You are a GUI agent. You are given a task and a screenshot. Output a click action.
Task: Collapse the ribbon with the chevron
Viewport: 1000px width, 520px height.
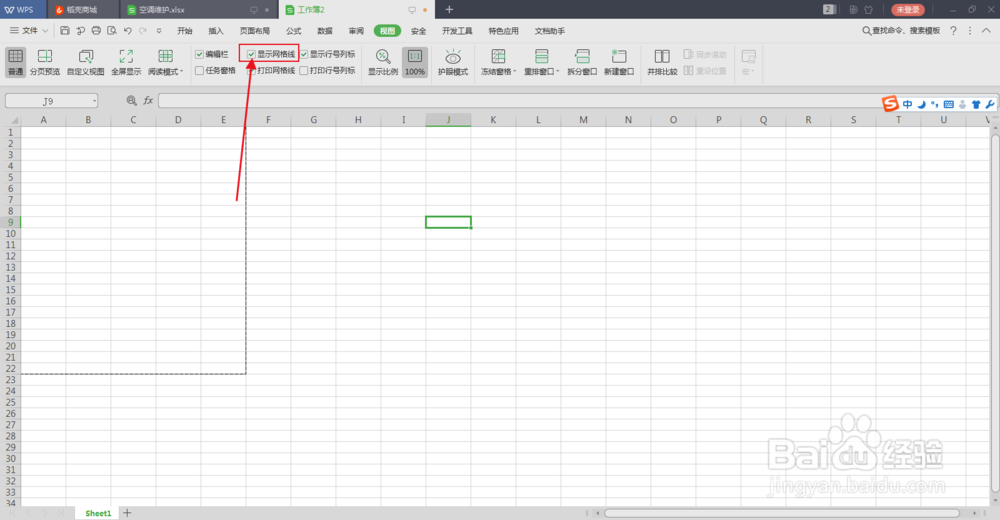click(x=986, y=31)
